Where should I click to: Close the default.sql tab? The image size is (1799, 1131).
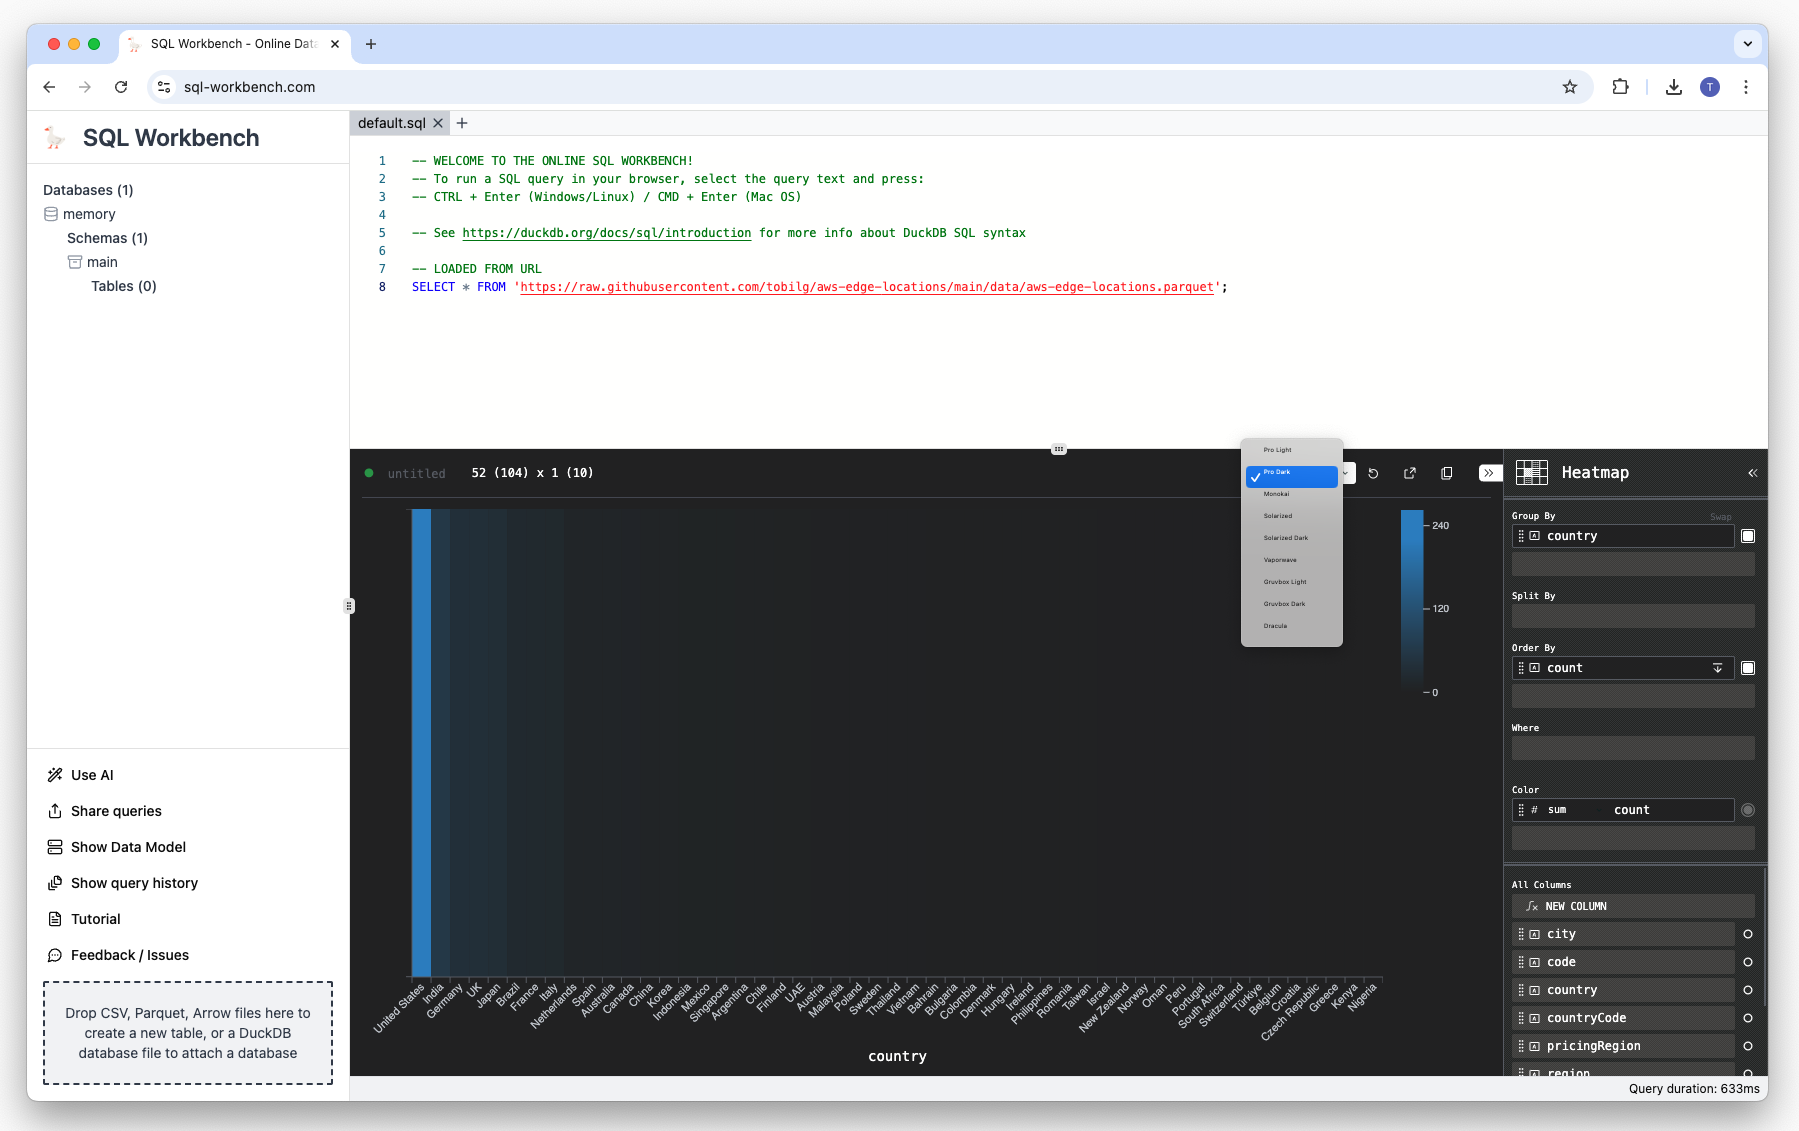(438, 123)
